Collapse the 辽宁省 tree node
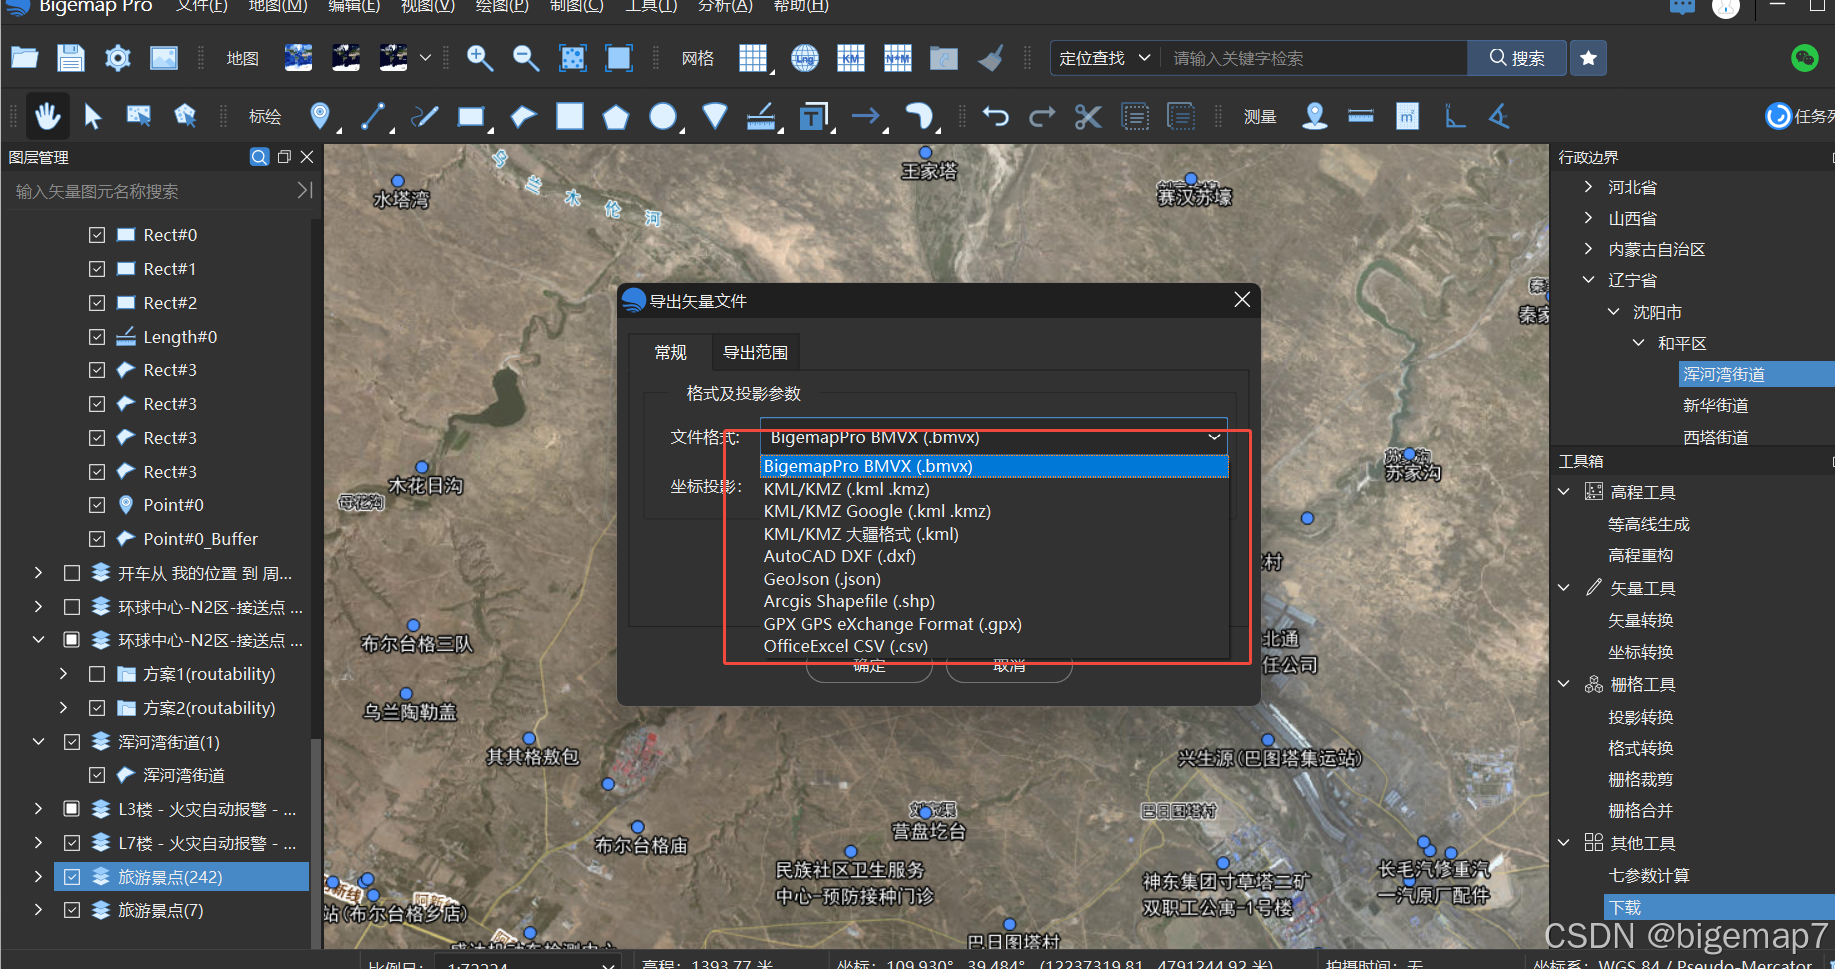The width and height of the screenshot is (1835, 969). pyautogui.click(x=1588, y=280)
